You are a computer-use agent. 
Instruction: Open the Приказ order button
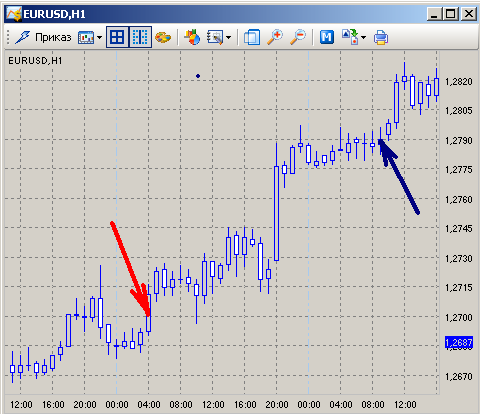(53, 37)
